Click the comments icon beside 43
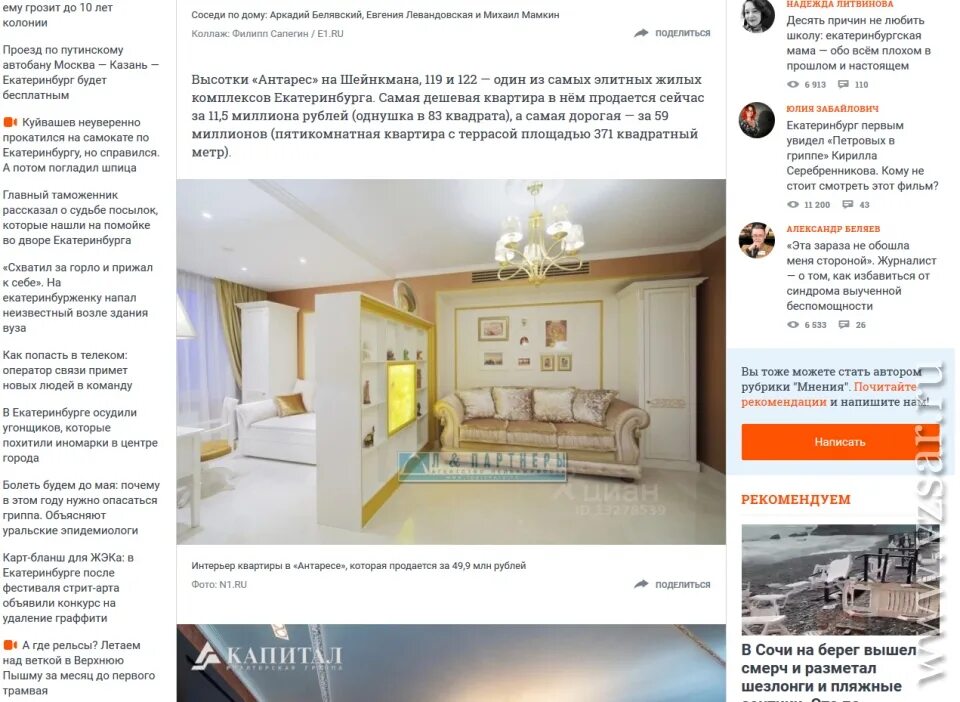This screenshot has width=960, height=702. tap(847, 204)
